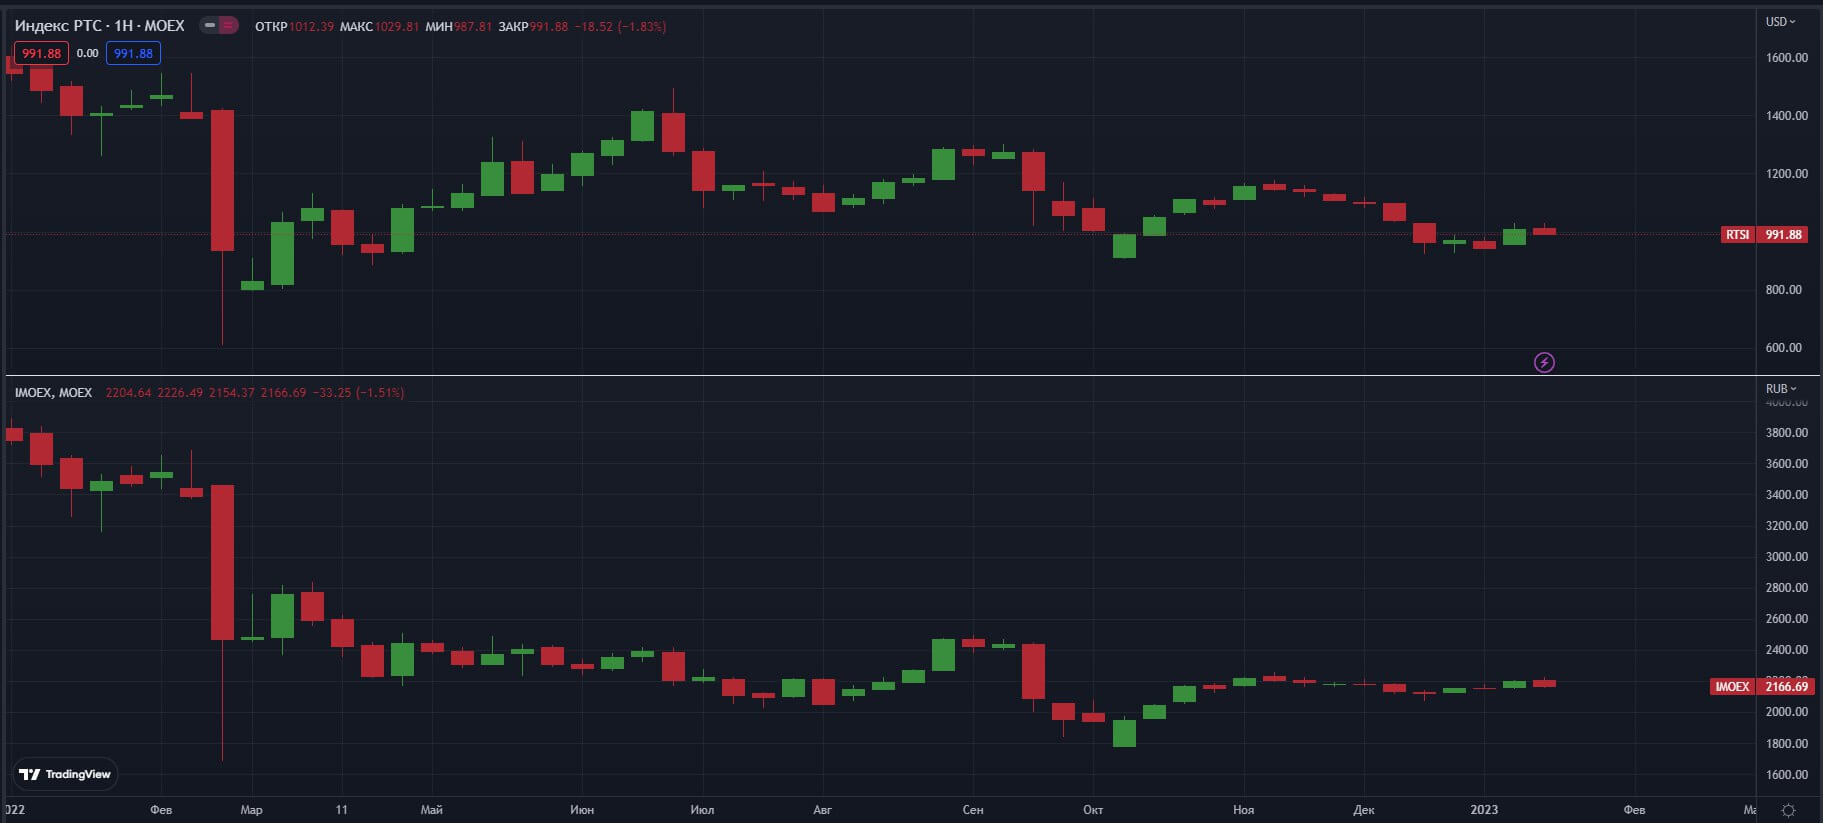Click the 0.00 spread value
The width and height of the screenshot is (1823, 823).
(x=88, y=53)
